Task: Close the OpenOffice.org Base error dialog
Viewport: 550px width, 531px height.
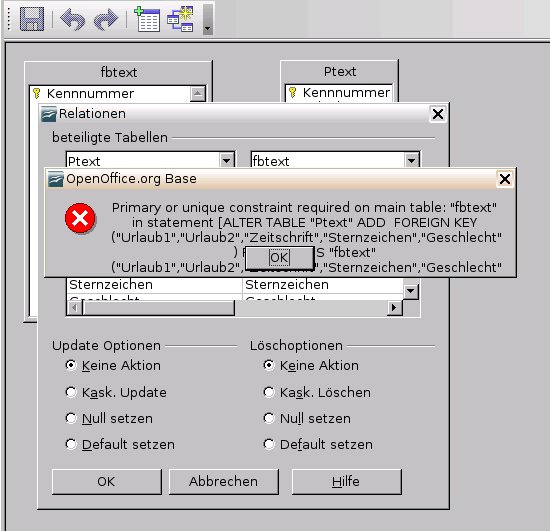Action: tap(505, 179)
